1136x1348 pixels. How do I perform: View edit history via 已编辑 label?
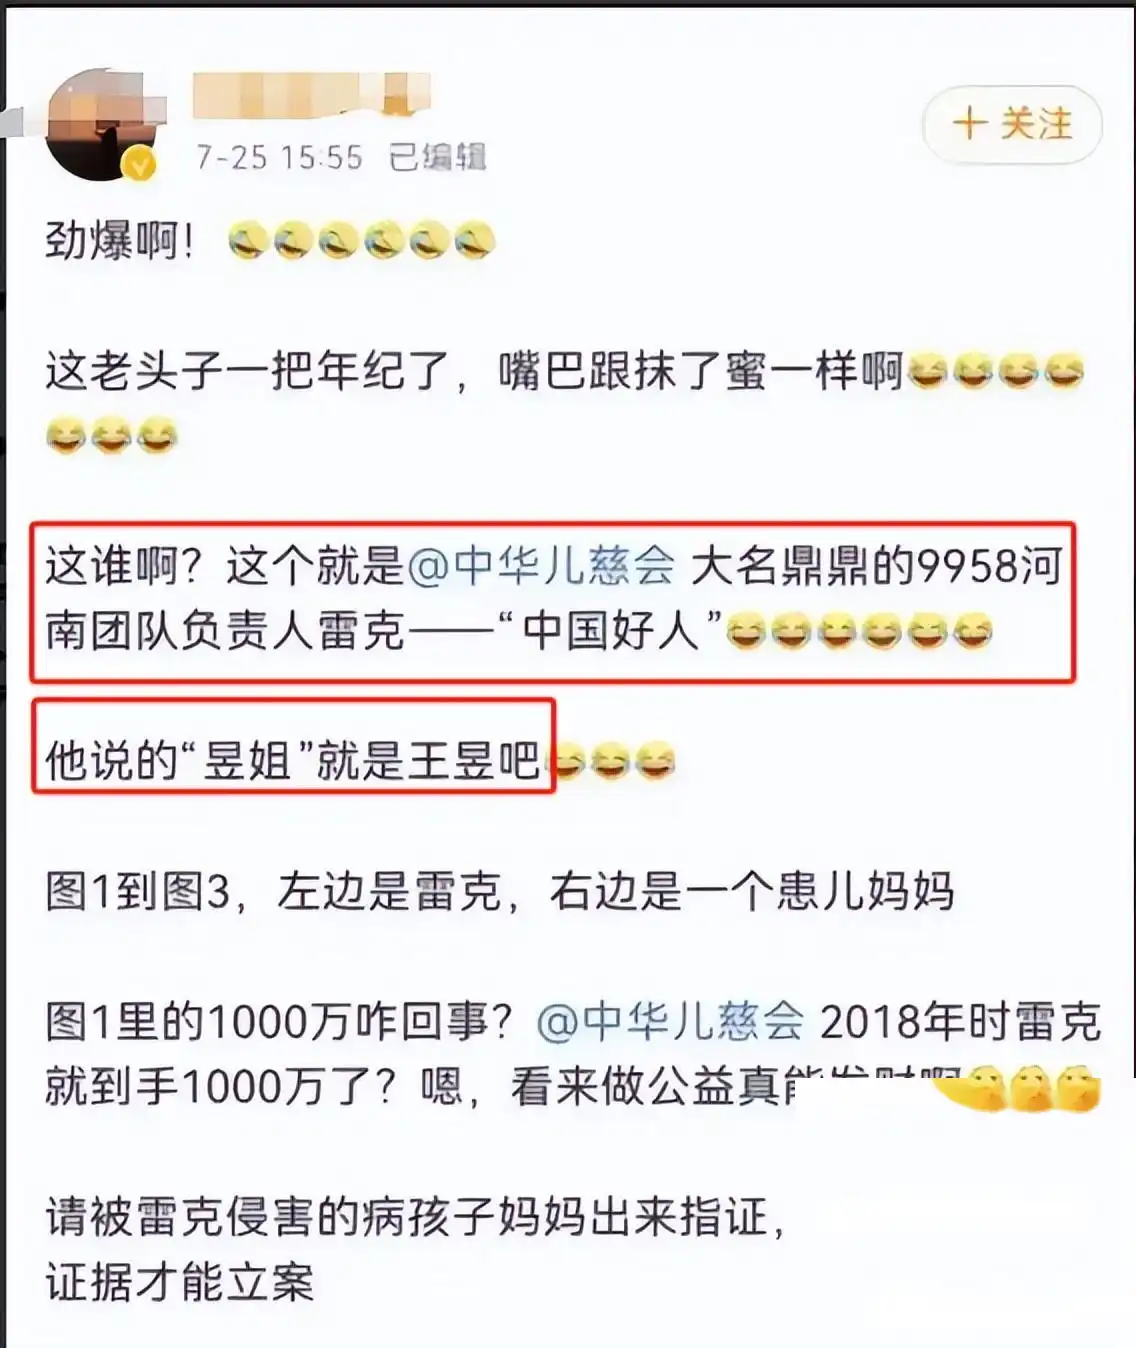click(x=437, y=158)
